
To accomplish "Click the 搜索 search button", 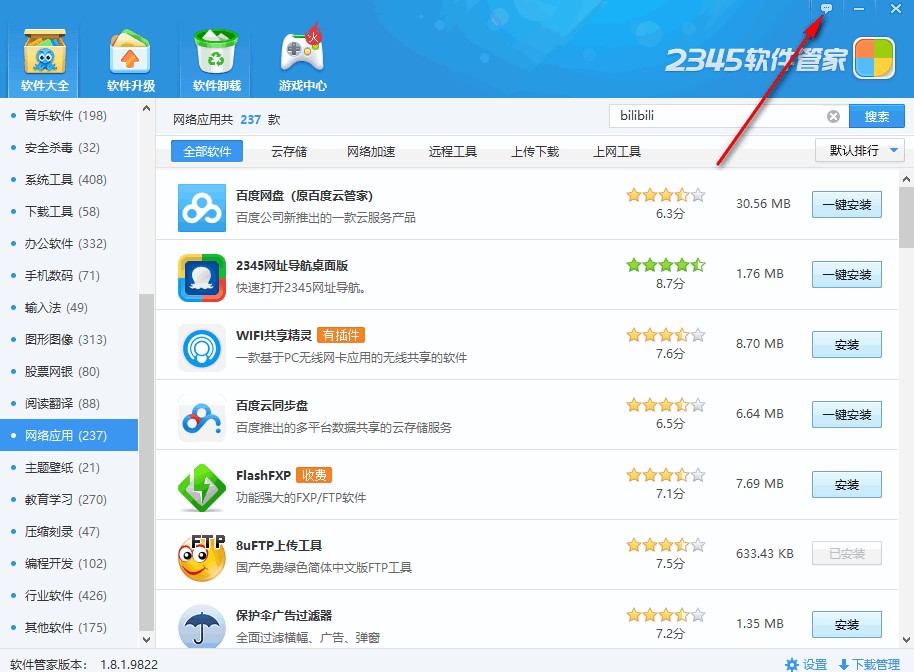I will tap(877, 116).
